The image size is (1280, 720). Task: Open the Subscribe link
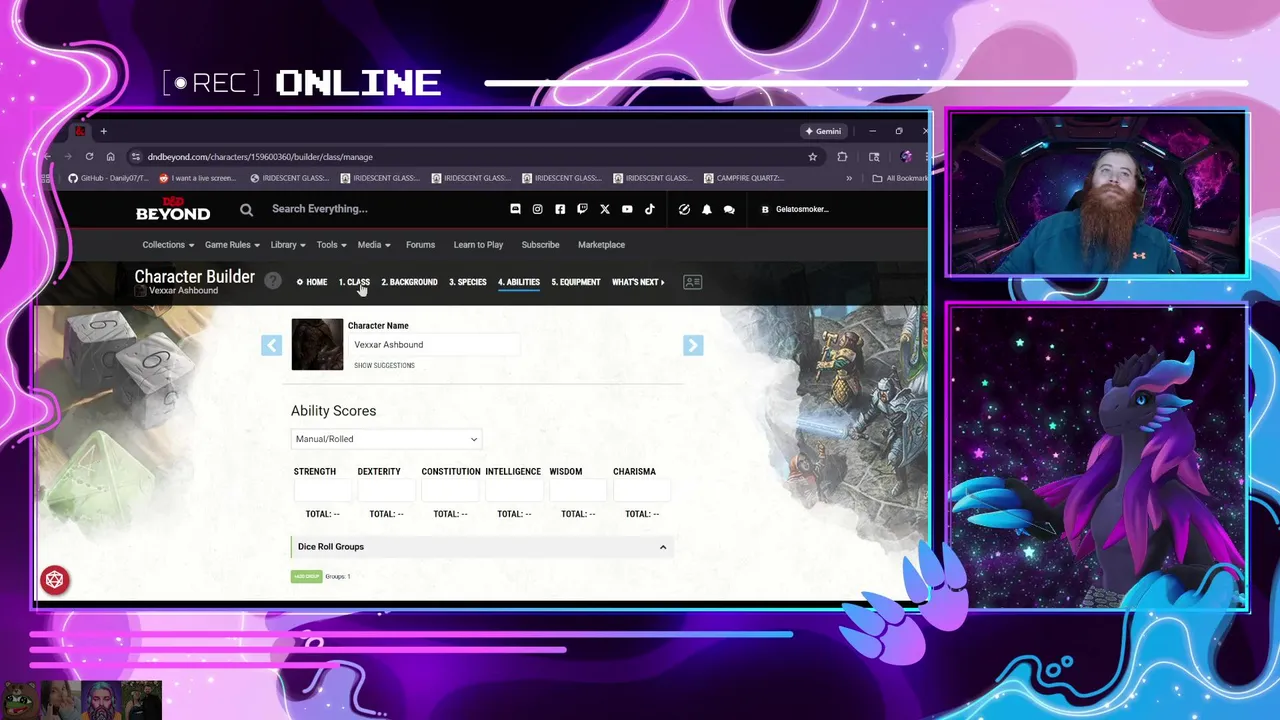540,244
